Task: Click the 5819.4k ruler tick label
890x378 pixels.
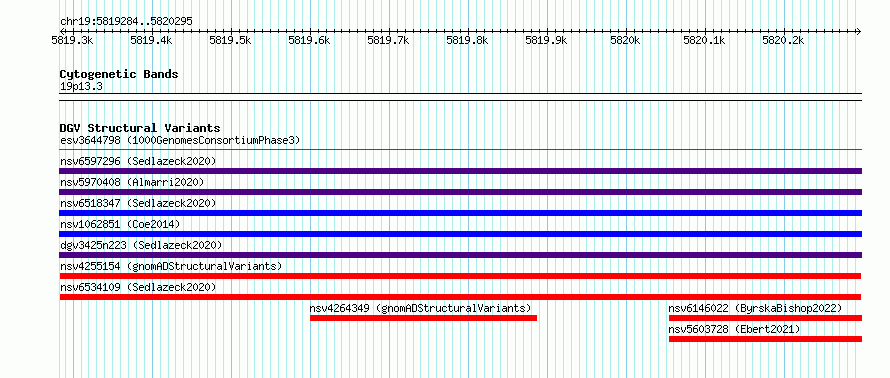Action: (x=151, y=40)
